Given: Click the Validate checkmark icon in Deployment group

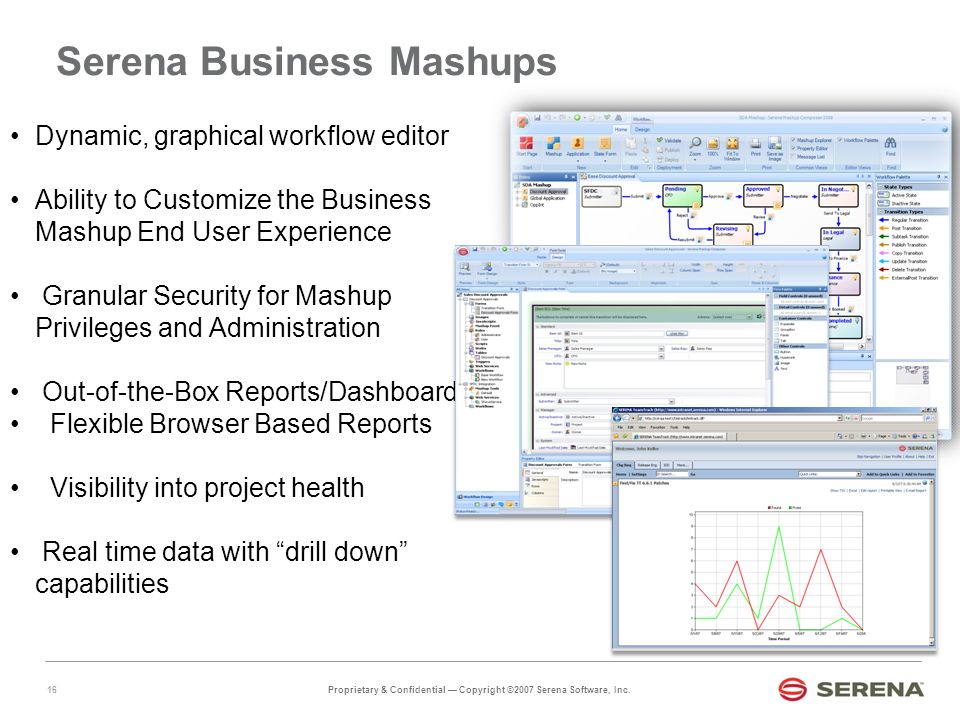Looking at the screenshot, I should coord(659,140).
